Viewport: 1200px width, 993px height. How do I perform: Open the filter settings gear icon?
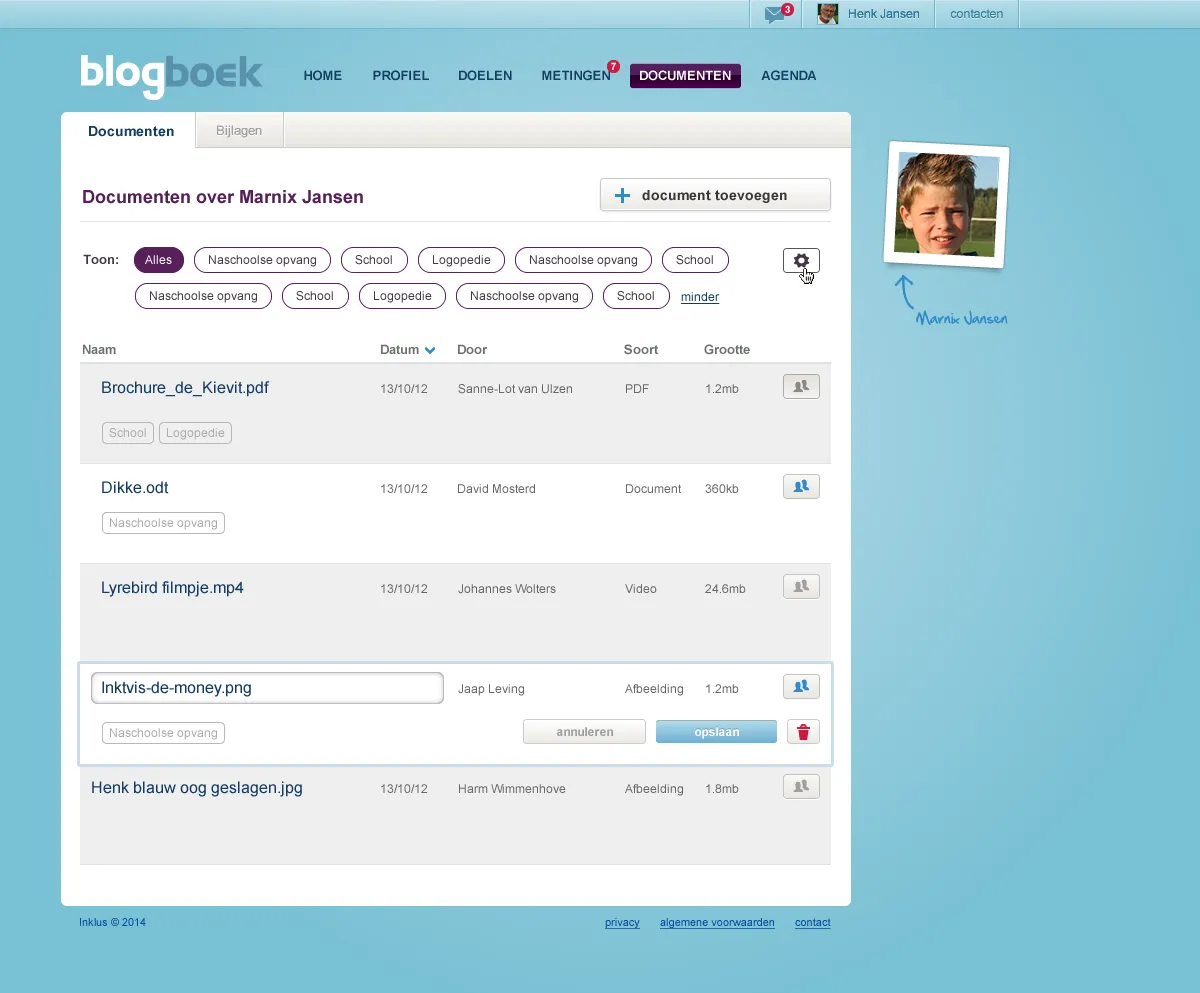[x=800, y=260]
